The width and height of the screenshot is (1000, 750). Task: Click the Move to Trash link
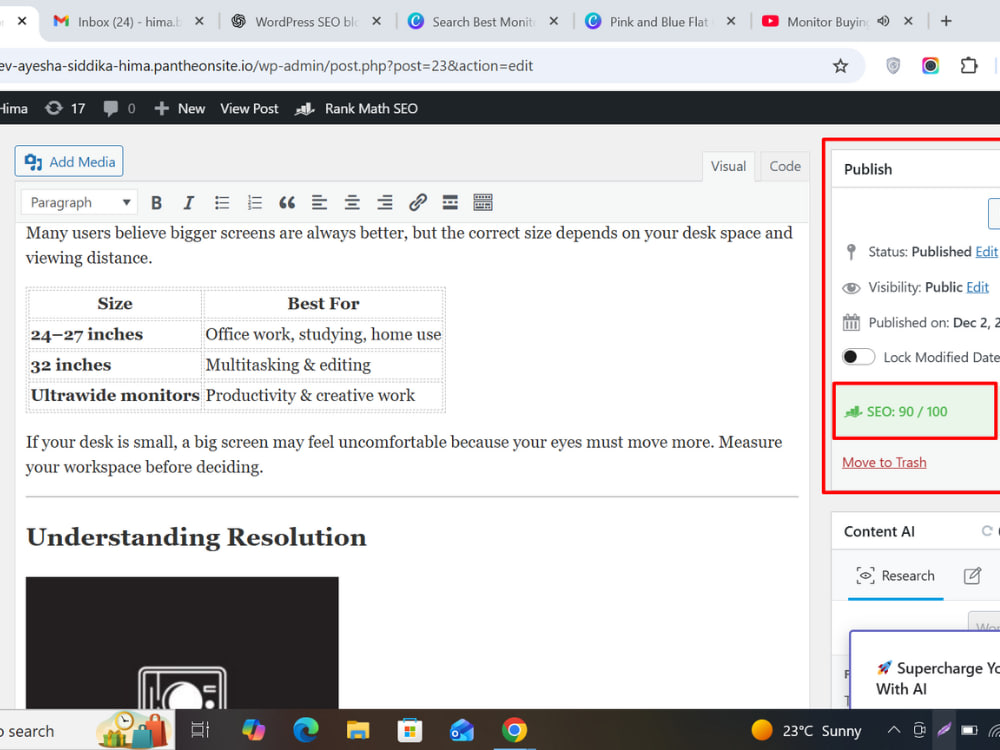point(884,463)
